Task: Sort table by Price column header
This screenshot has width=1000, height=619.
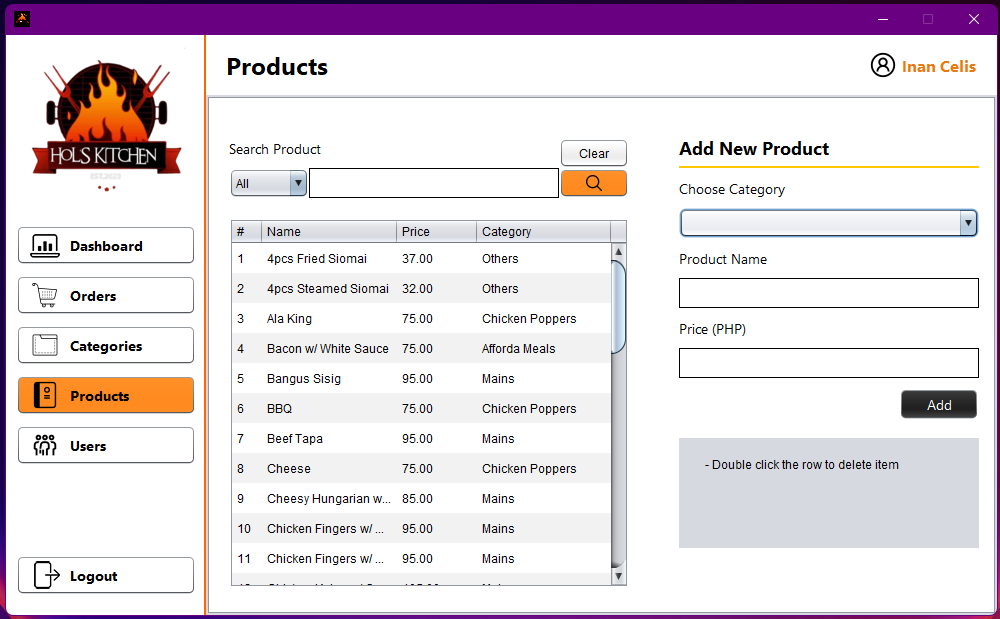Action: tap(436, 232)
